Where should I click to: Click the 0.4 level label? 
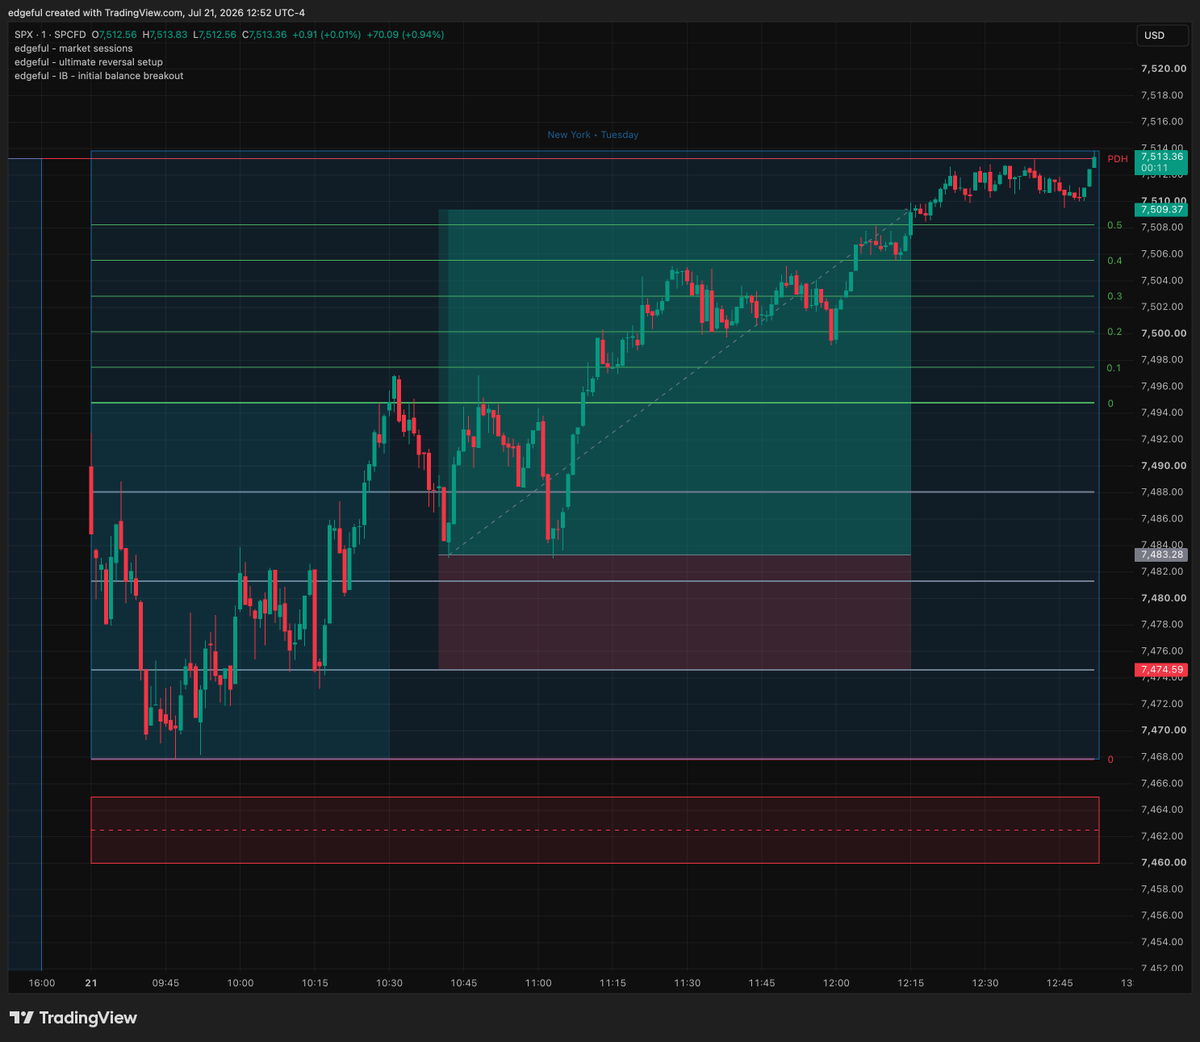[x=1114, y=261]
